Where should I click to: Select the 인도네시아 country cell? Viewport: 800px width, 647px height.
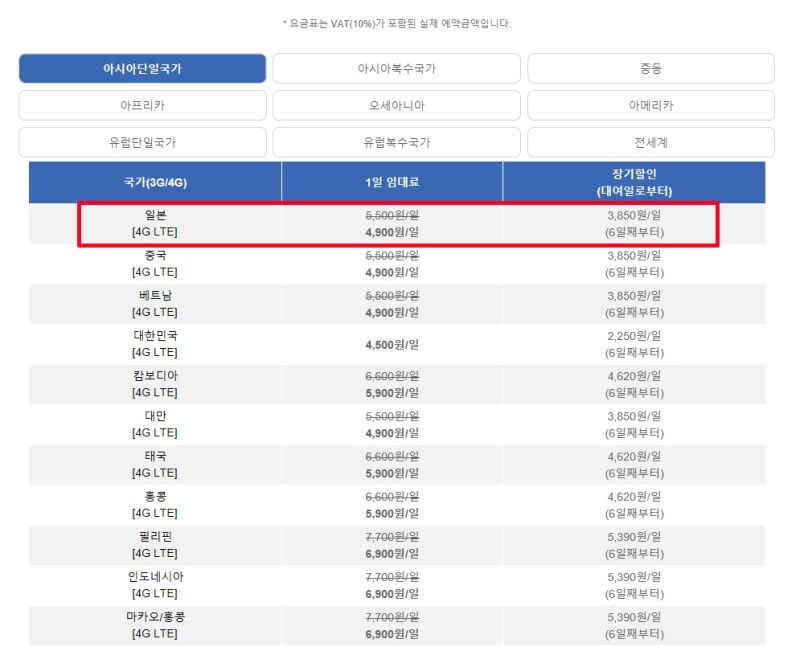coord(155,585)
